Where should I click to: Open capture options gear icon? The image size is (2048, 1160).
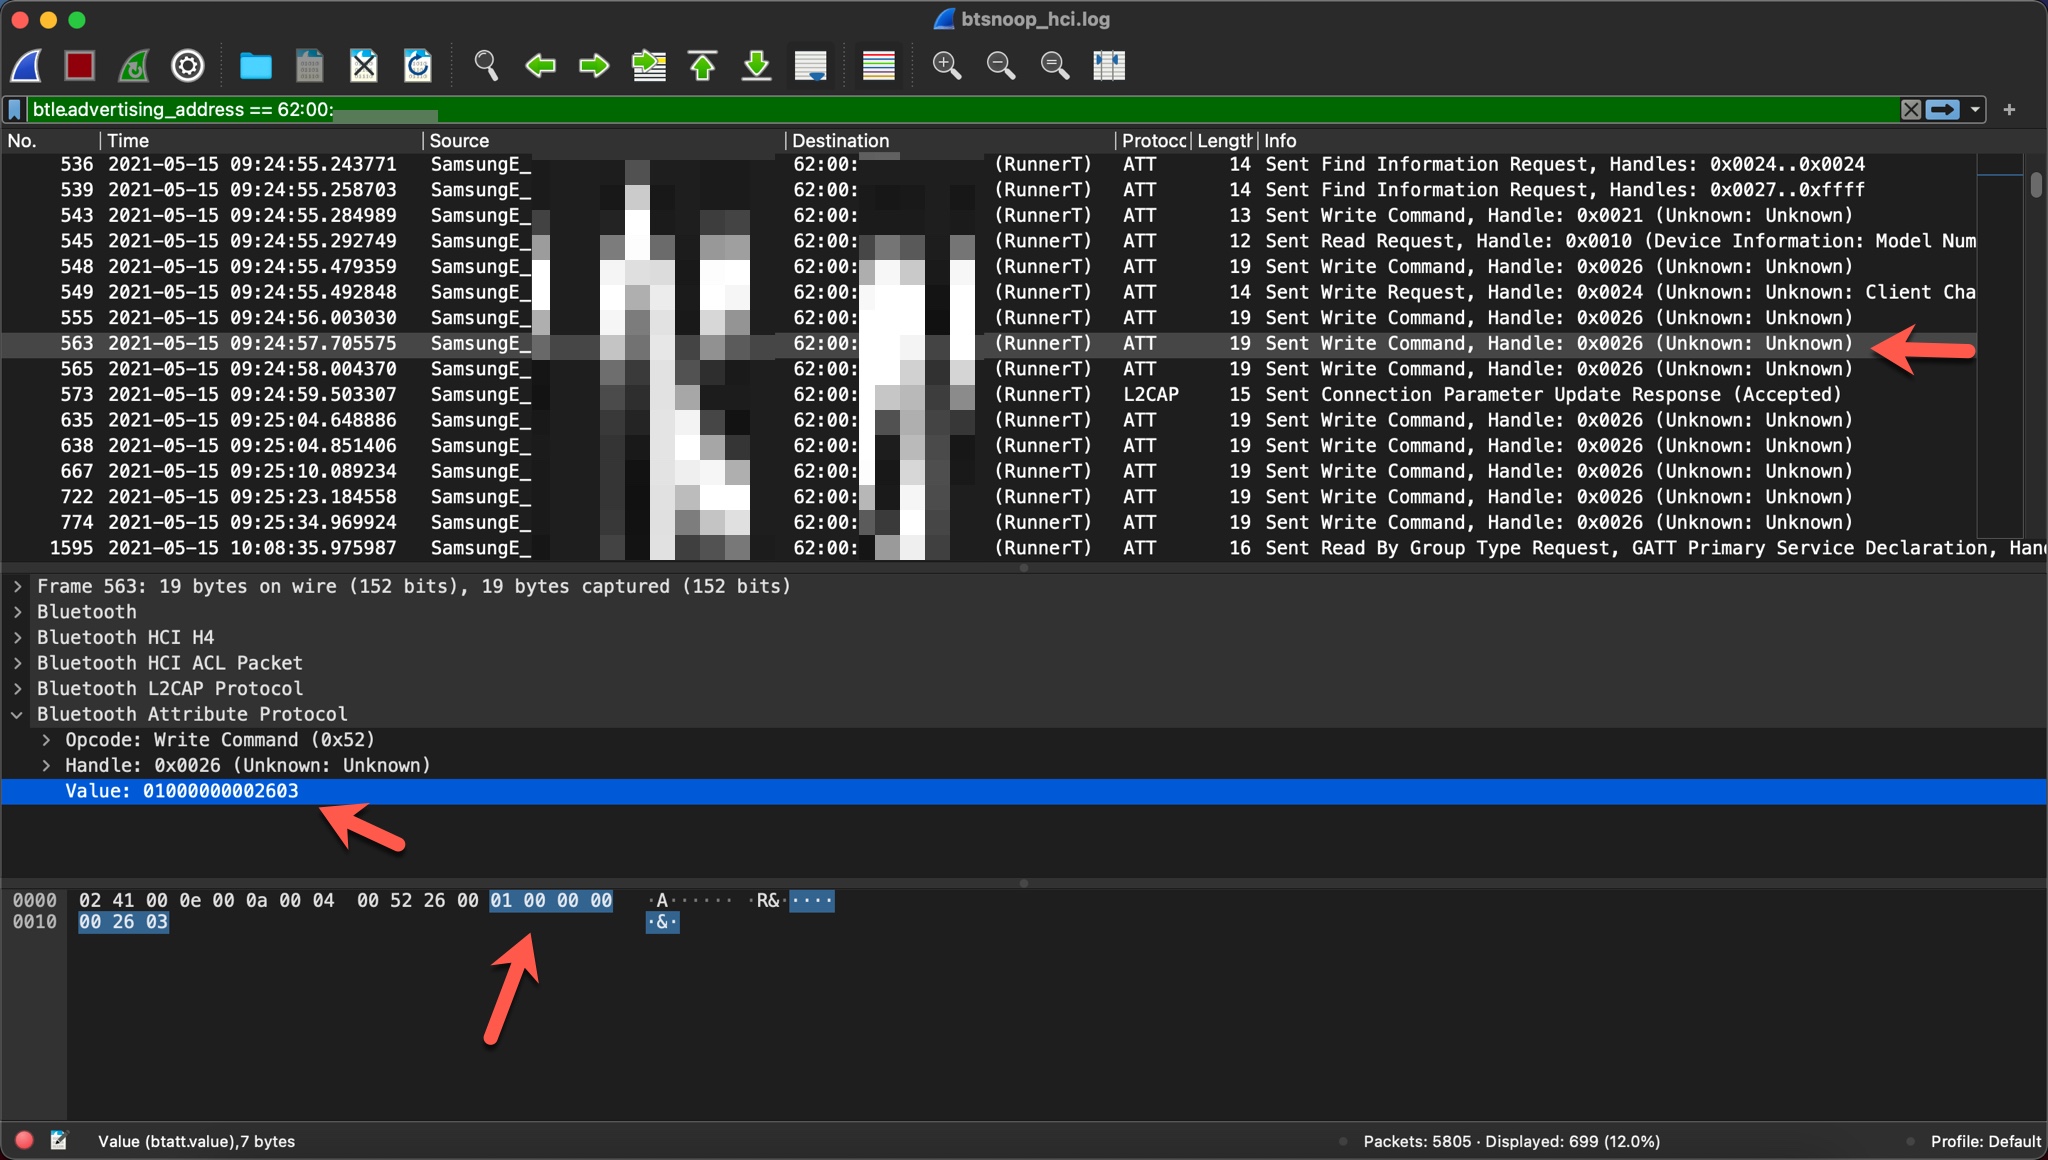coord(188,66)
